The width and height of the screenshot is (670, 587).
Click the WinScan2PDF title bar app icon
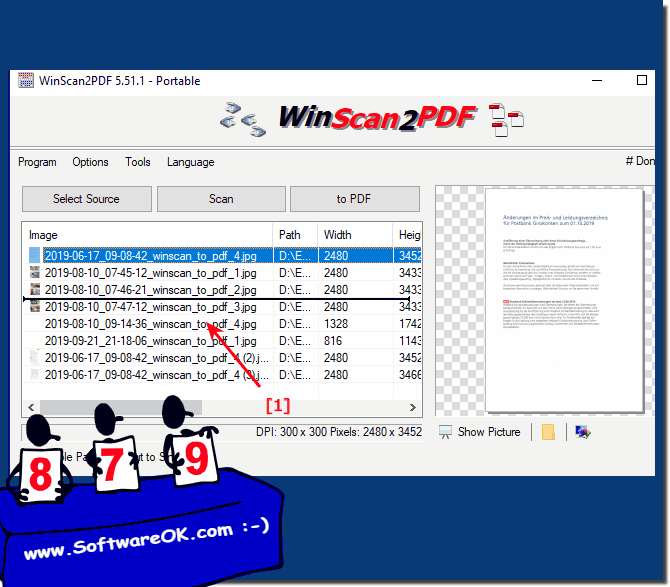[26, 80]
